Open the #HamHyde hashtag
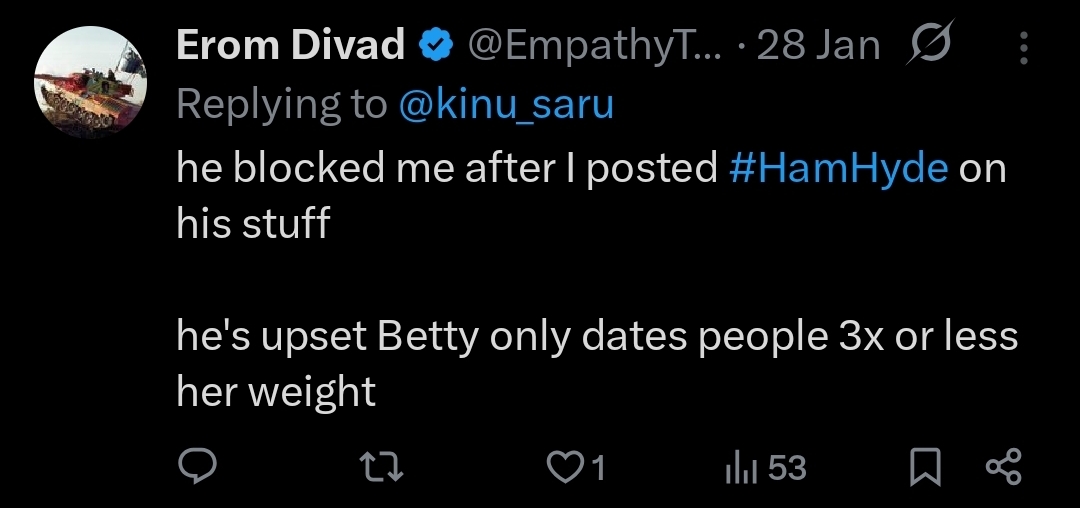This screenshot has width=1080, height=508. (x=838, y=168)
